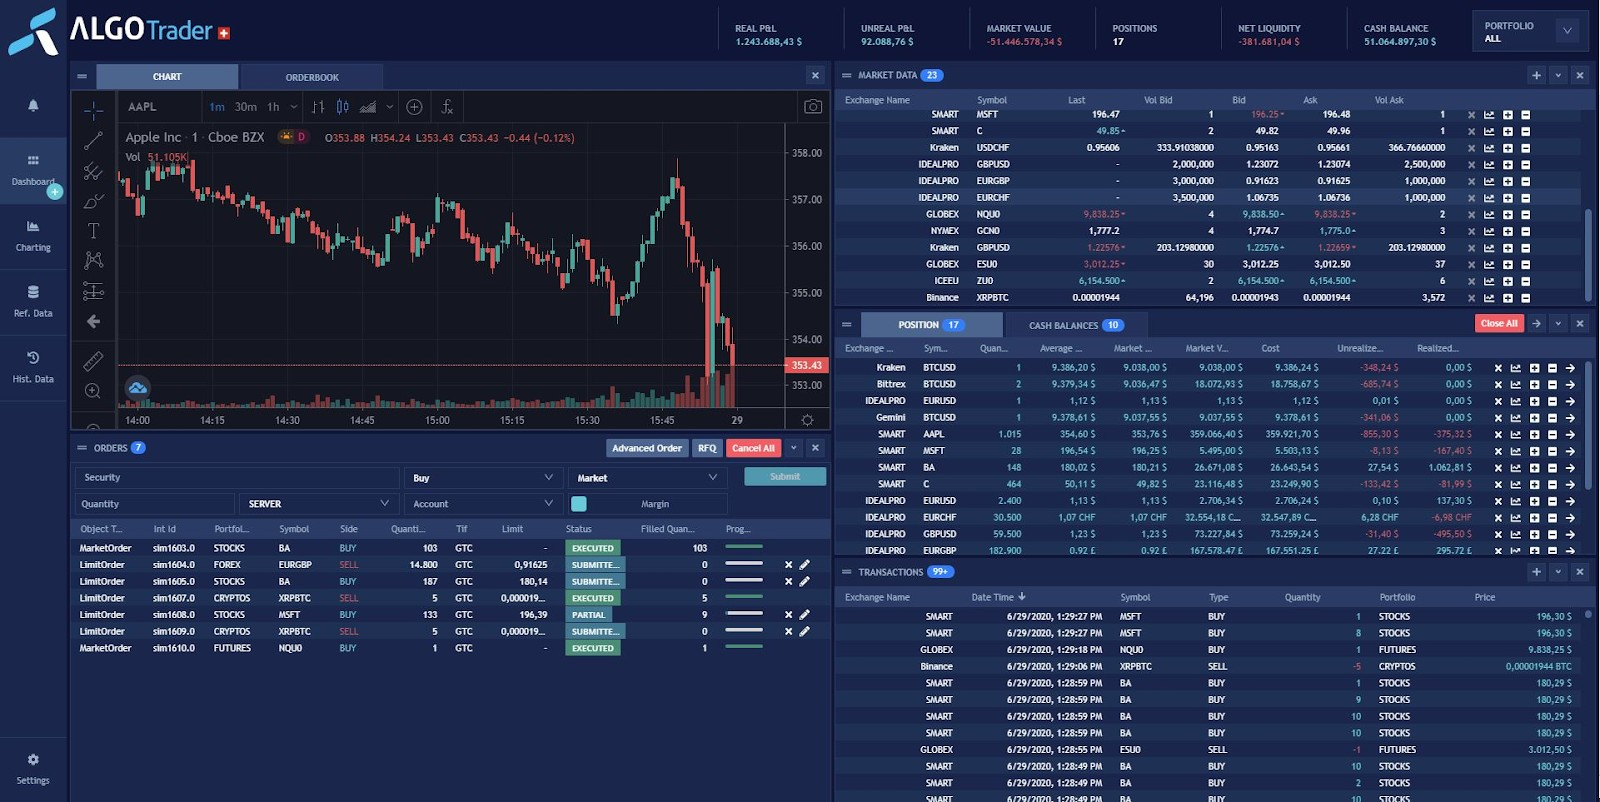Viewport: 1600px width, 802px height.
Task: Select the trend line drawing tool
Action: coord(93,141)
